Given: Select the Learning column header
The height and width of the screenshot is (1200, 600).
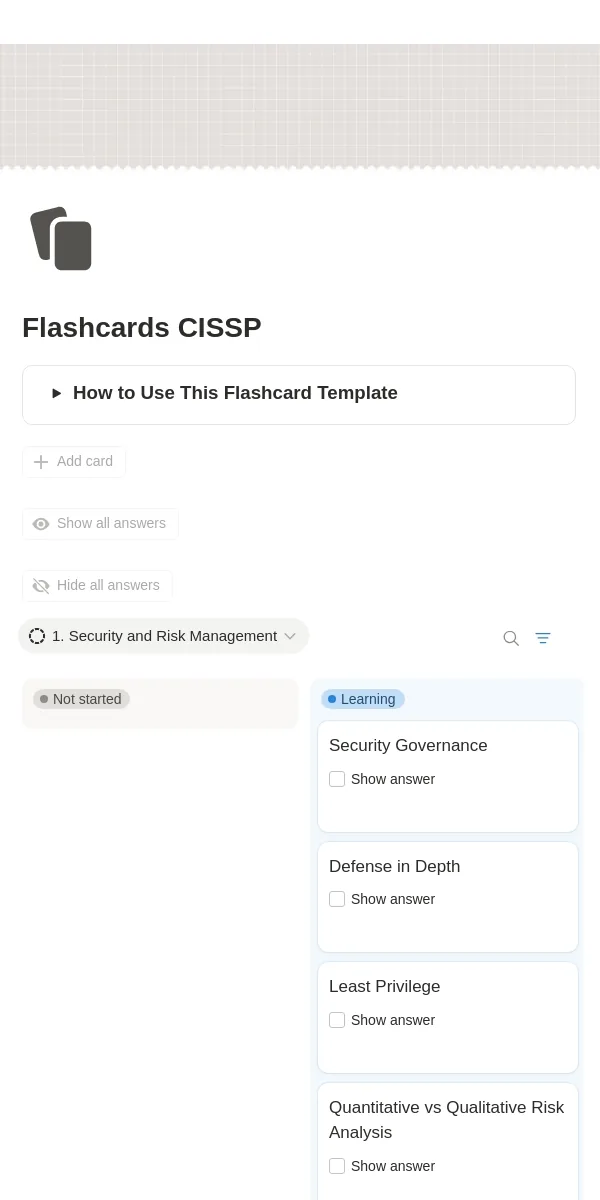Looking at the screenshot, I should [x=363, y=699].
